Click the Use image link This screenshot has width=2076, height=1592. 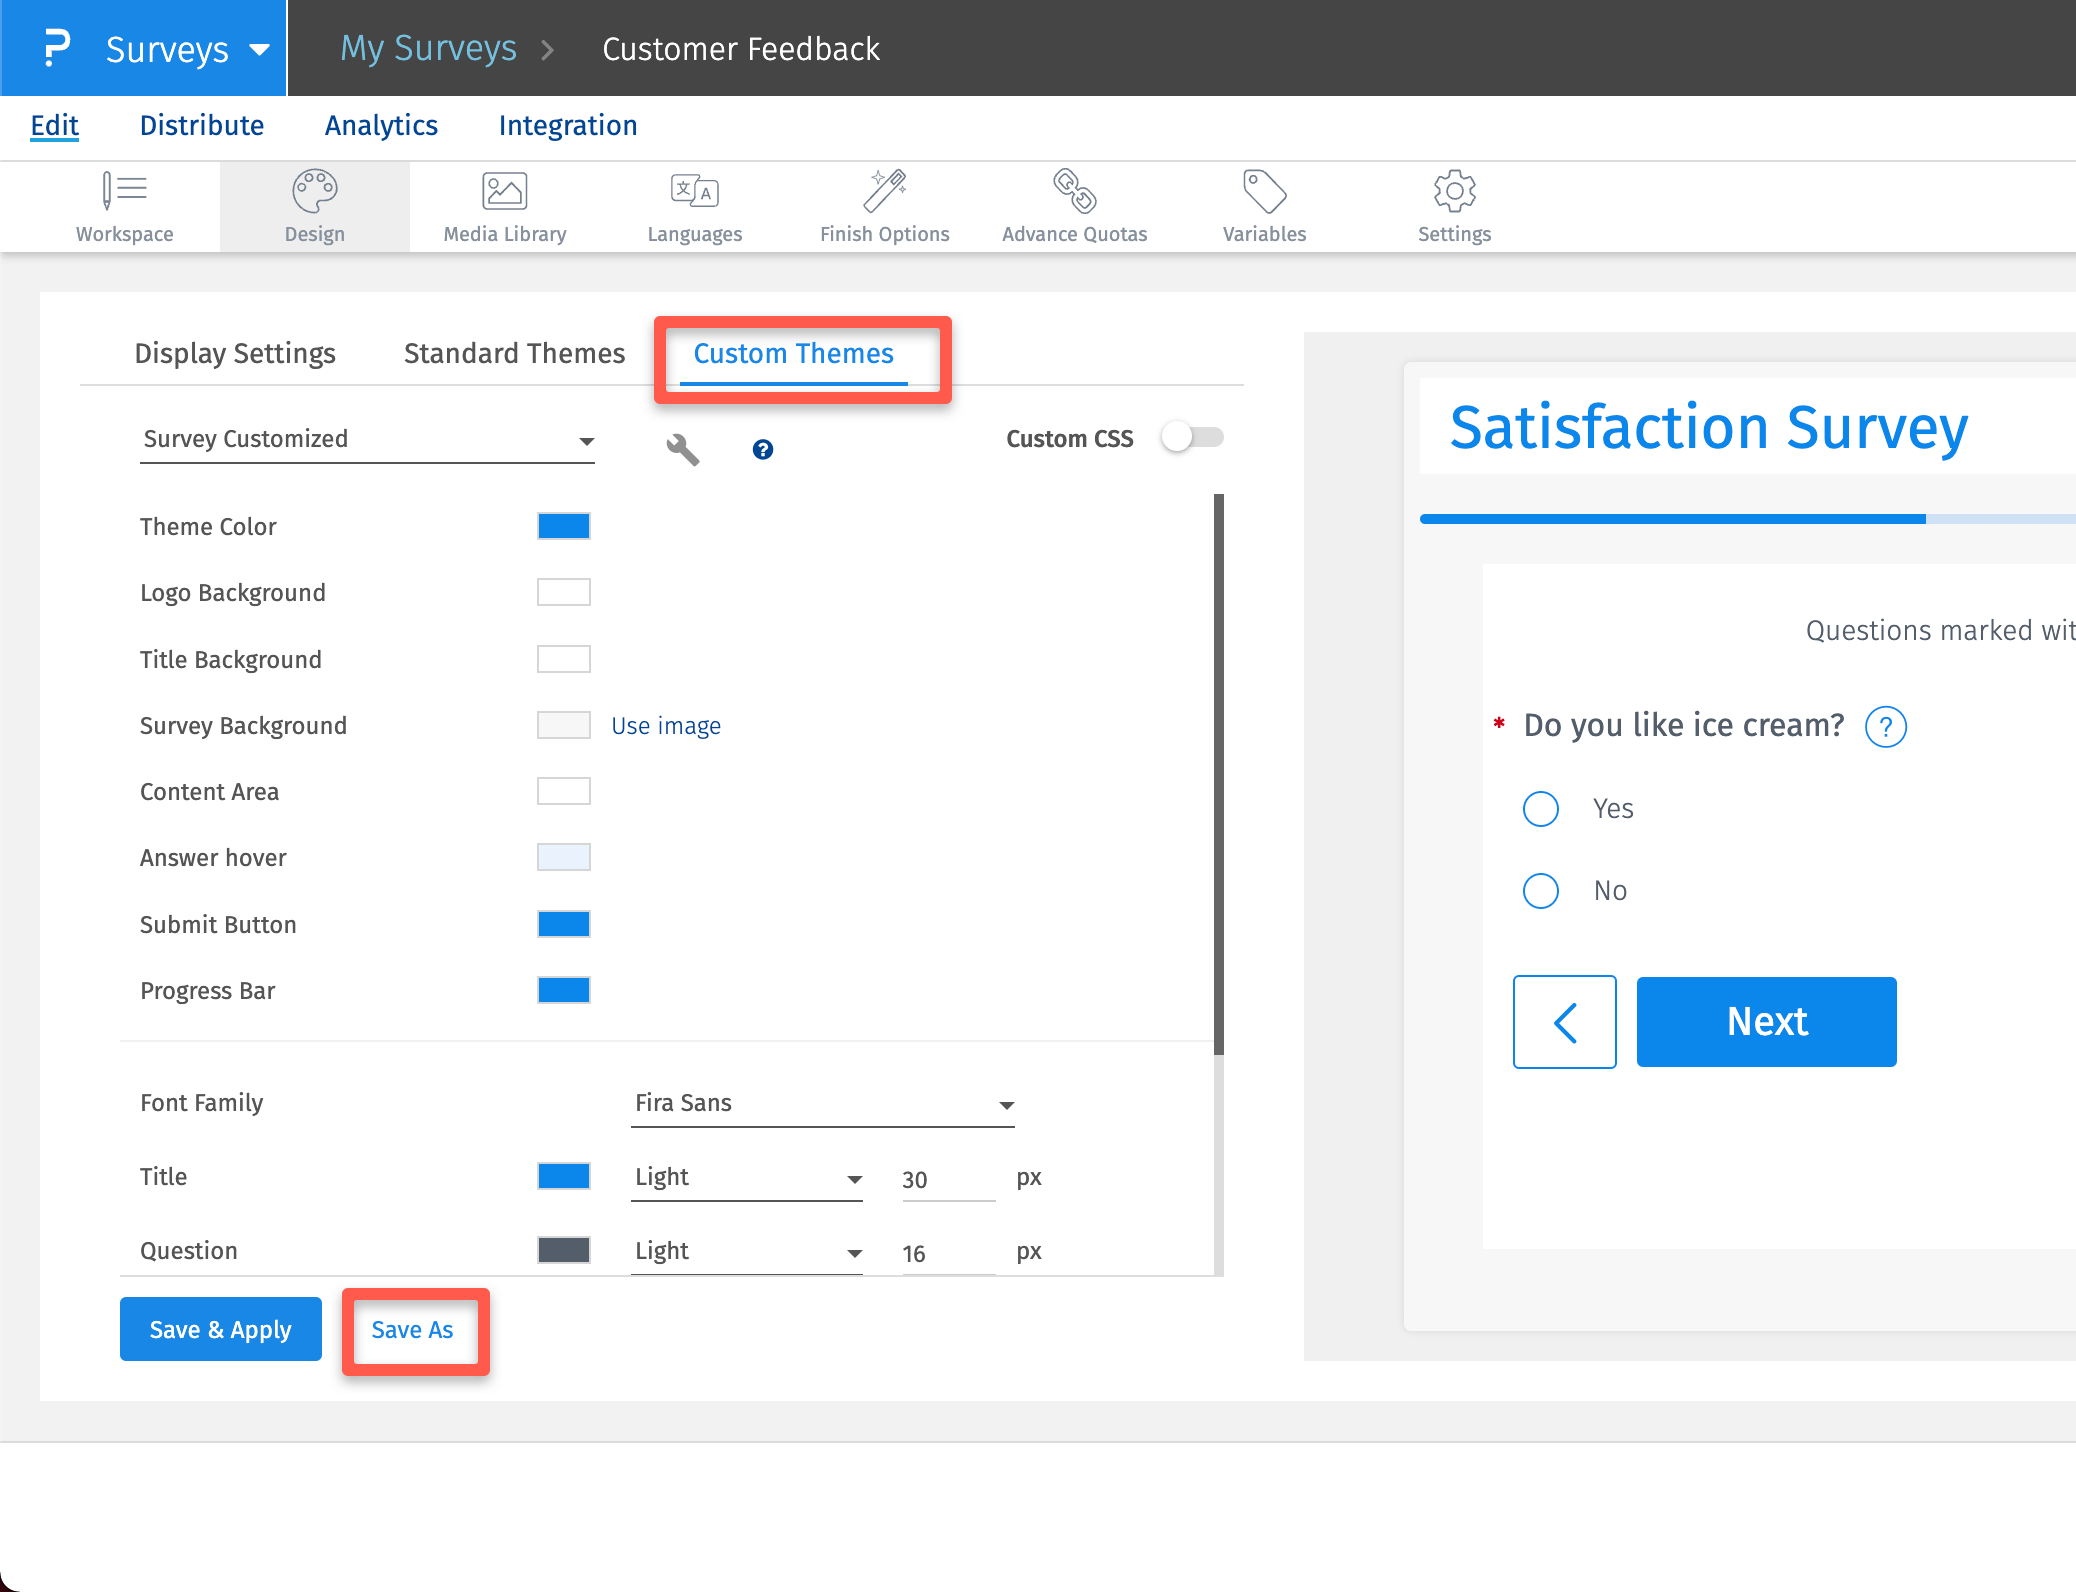point(665,726)
